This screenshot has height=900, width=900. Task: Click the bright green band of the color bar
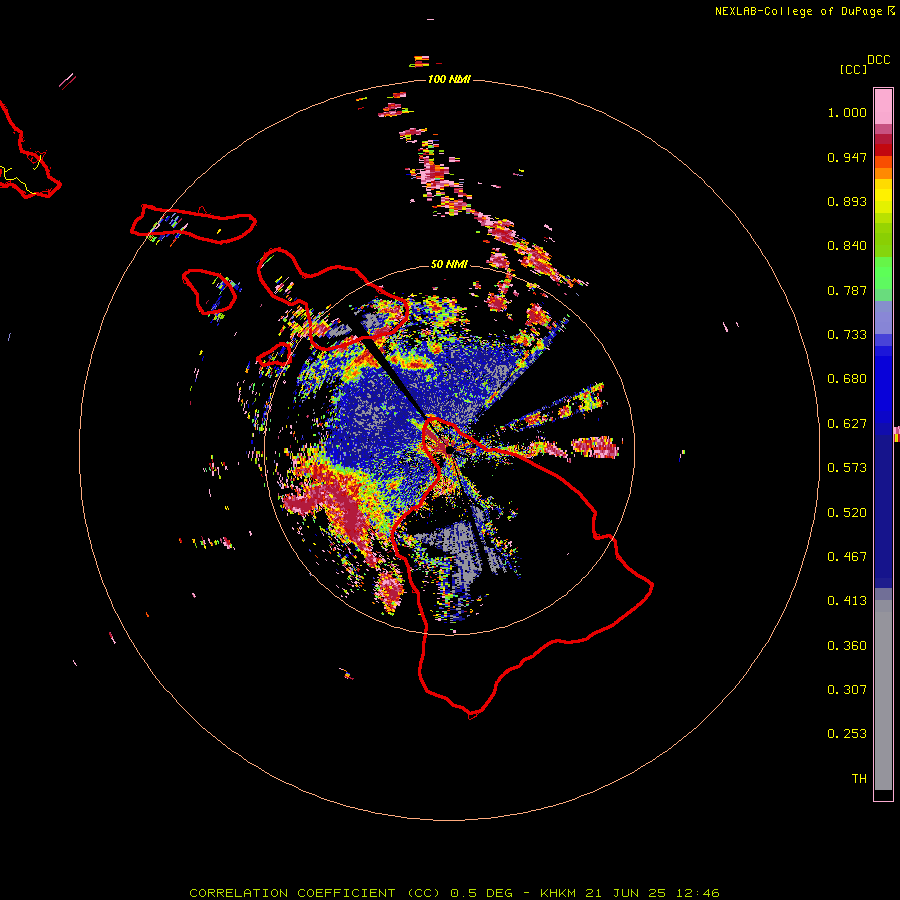(x=883, y=273)
